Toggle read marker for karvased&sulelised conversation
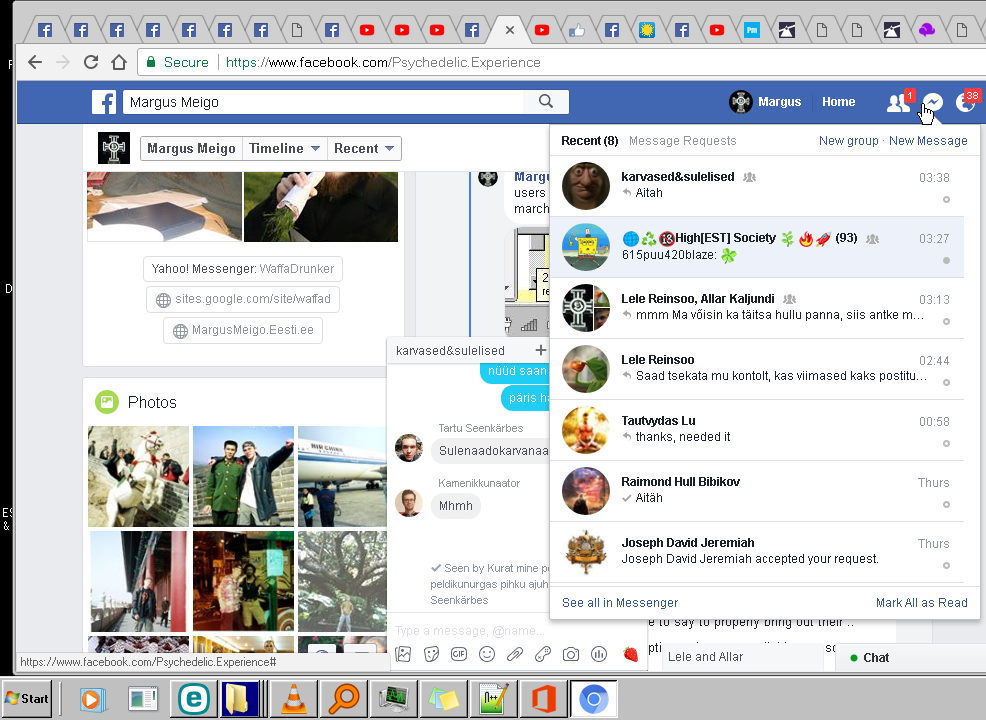 coord(946,199)
